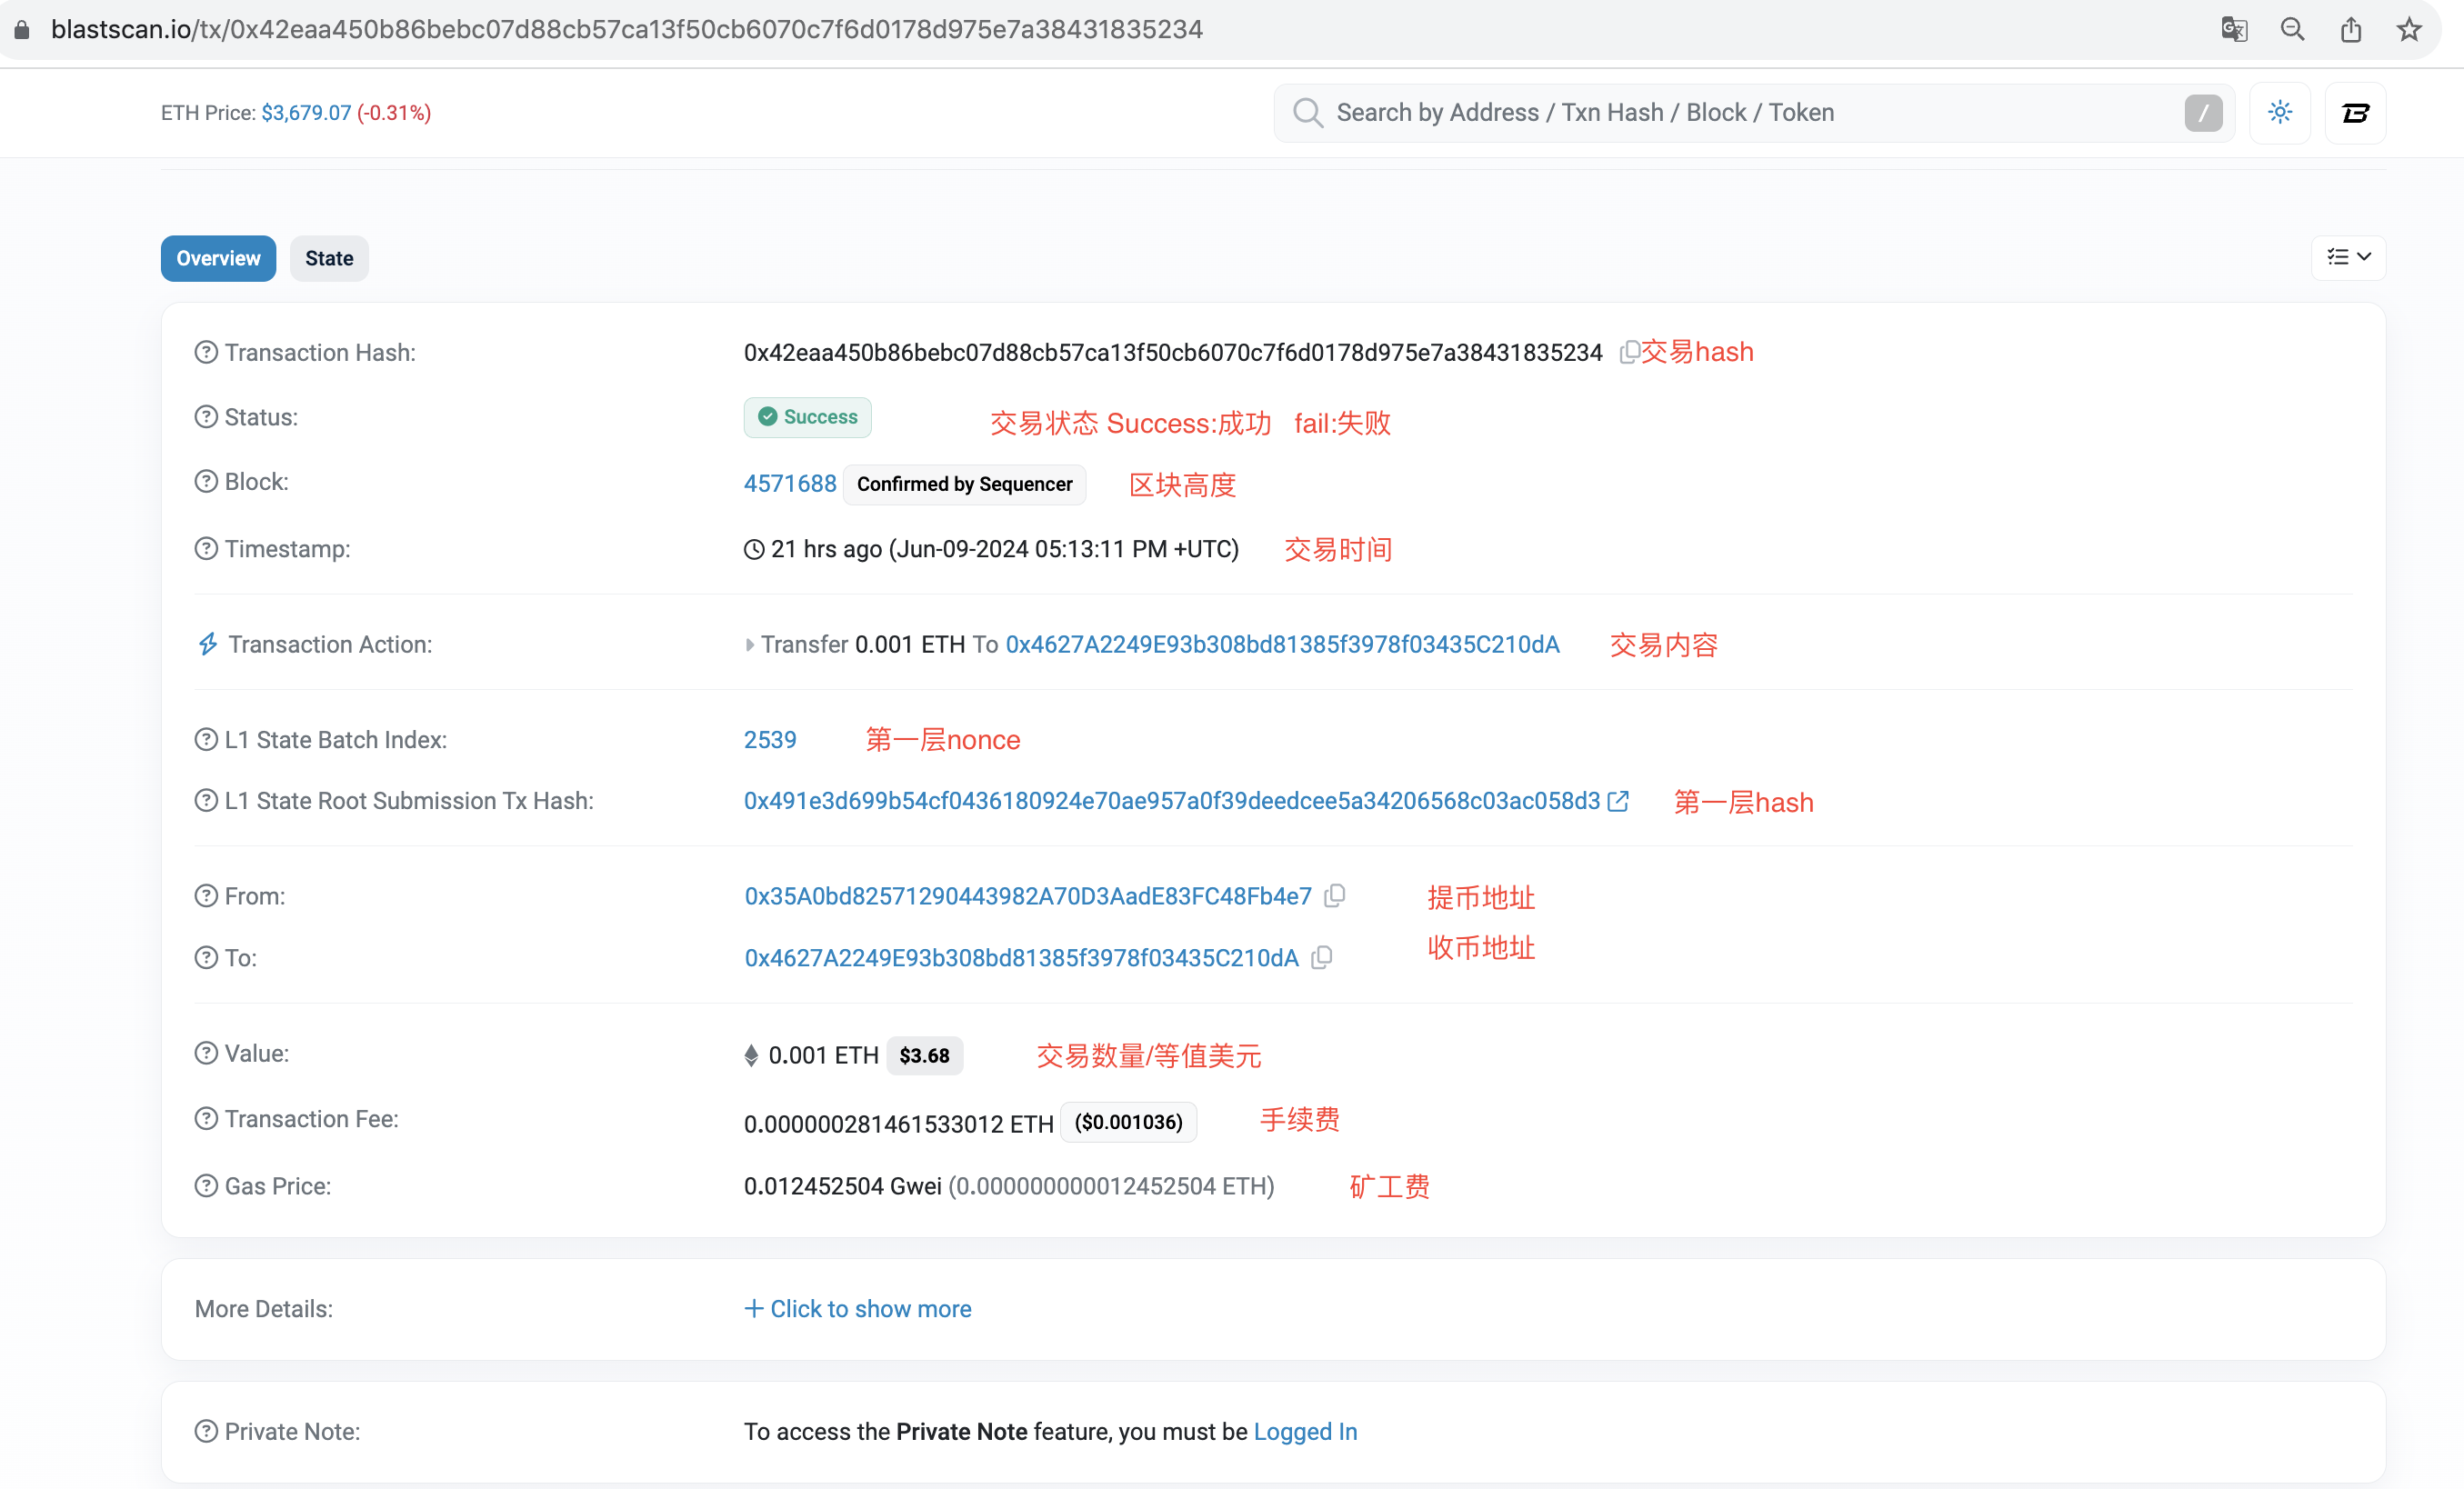The width and height of the screenshot is (2464, 1489).
Task: Open the list view options dropdown
Action: (2348, 258)
